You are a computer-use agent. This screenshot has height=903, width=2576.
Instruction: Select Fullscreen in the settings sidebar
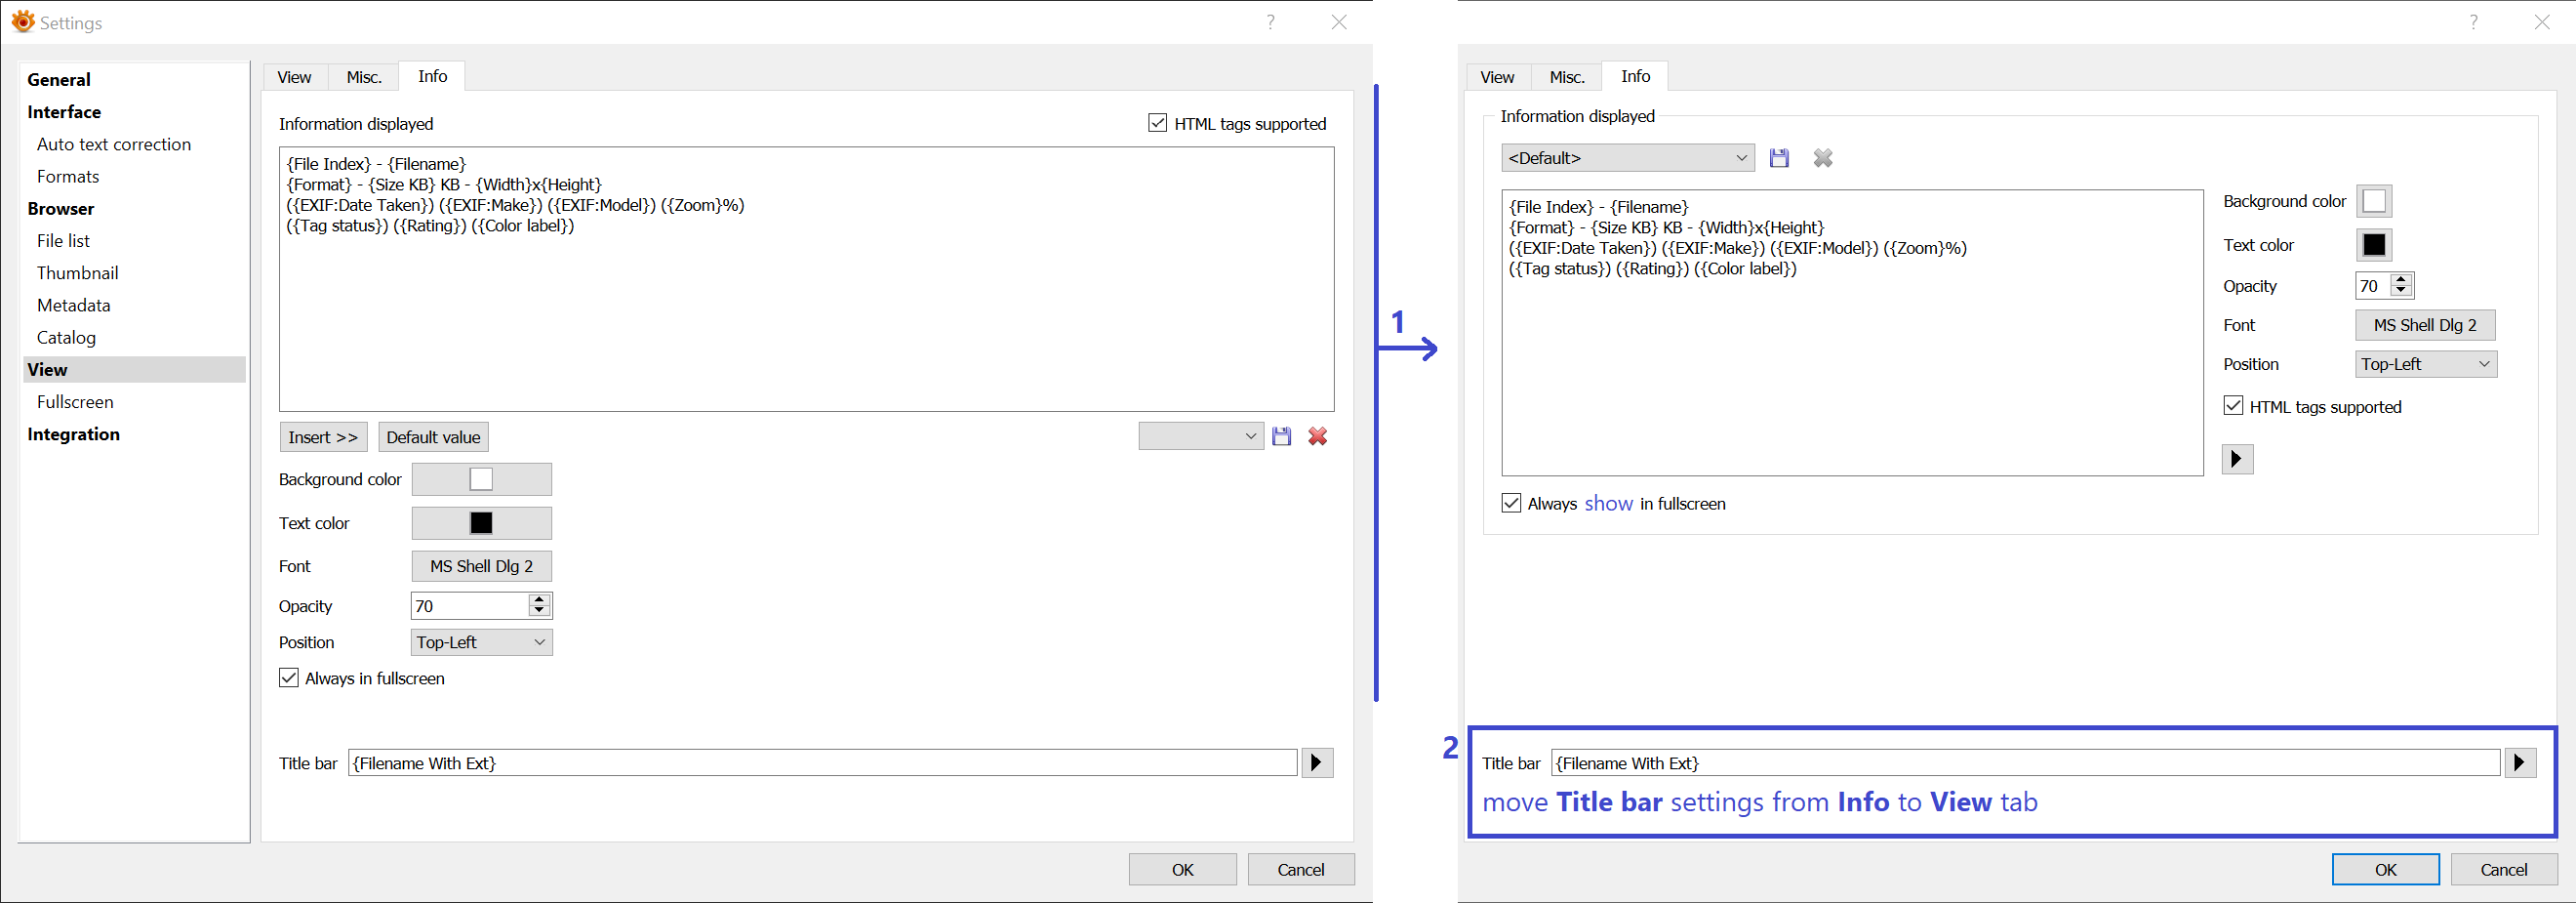pos(75,402)
